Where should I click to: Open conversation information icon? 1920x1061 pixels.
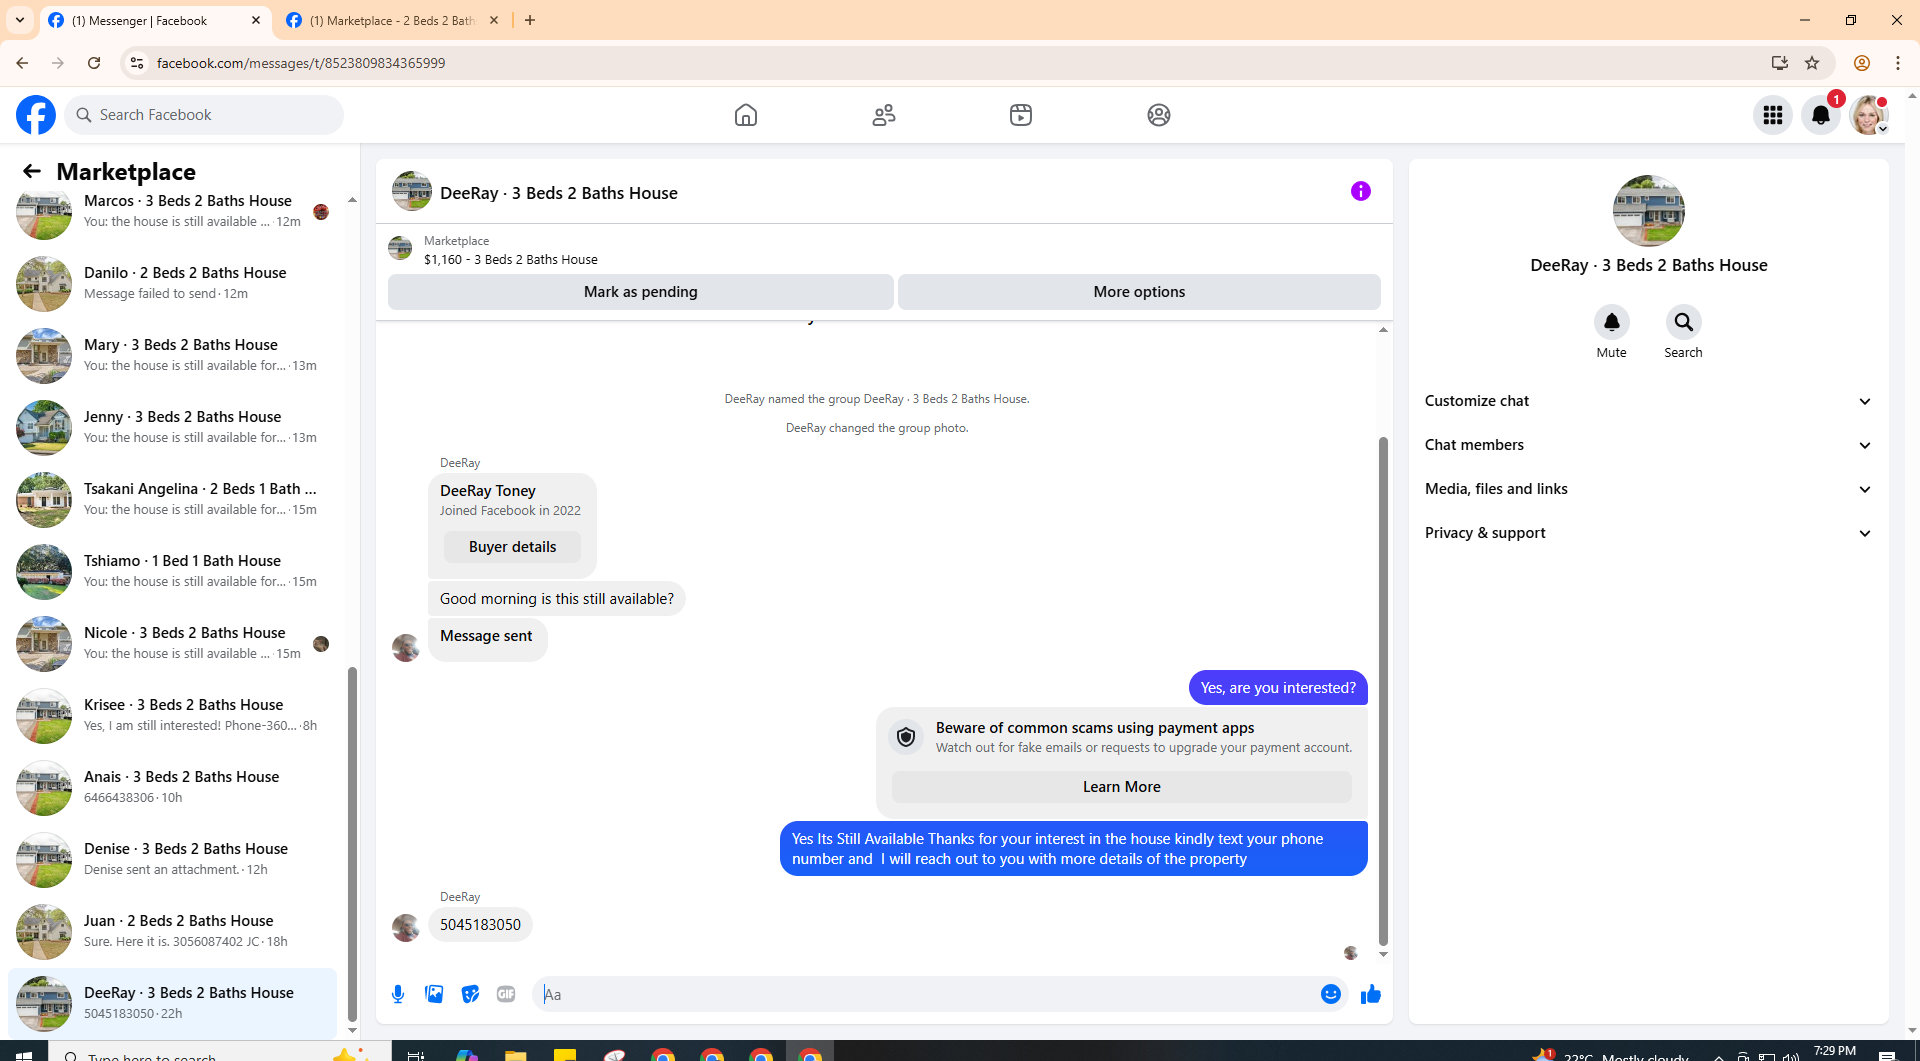click(1361, 191)
